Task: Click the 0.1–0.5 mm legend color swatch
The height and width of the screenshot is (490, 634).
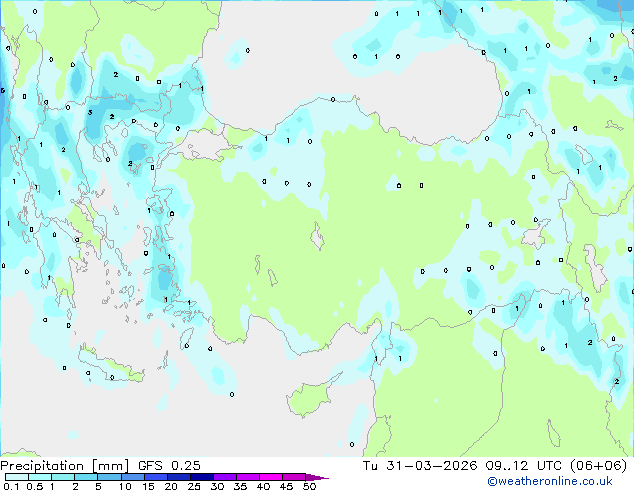Action: 17,477
